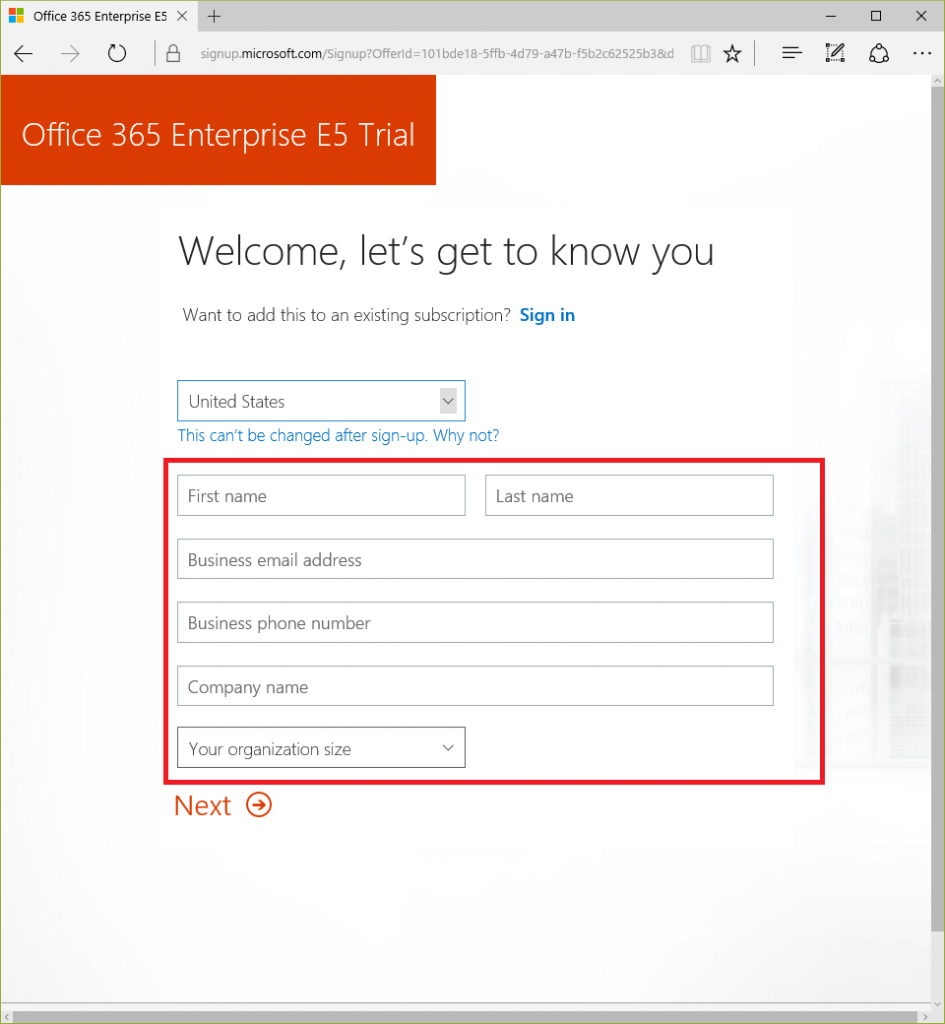The height and width of the screenshot is (1024, 945).
Task: Click the Share icon in toolbar
Action: click(x=878, y=54)
